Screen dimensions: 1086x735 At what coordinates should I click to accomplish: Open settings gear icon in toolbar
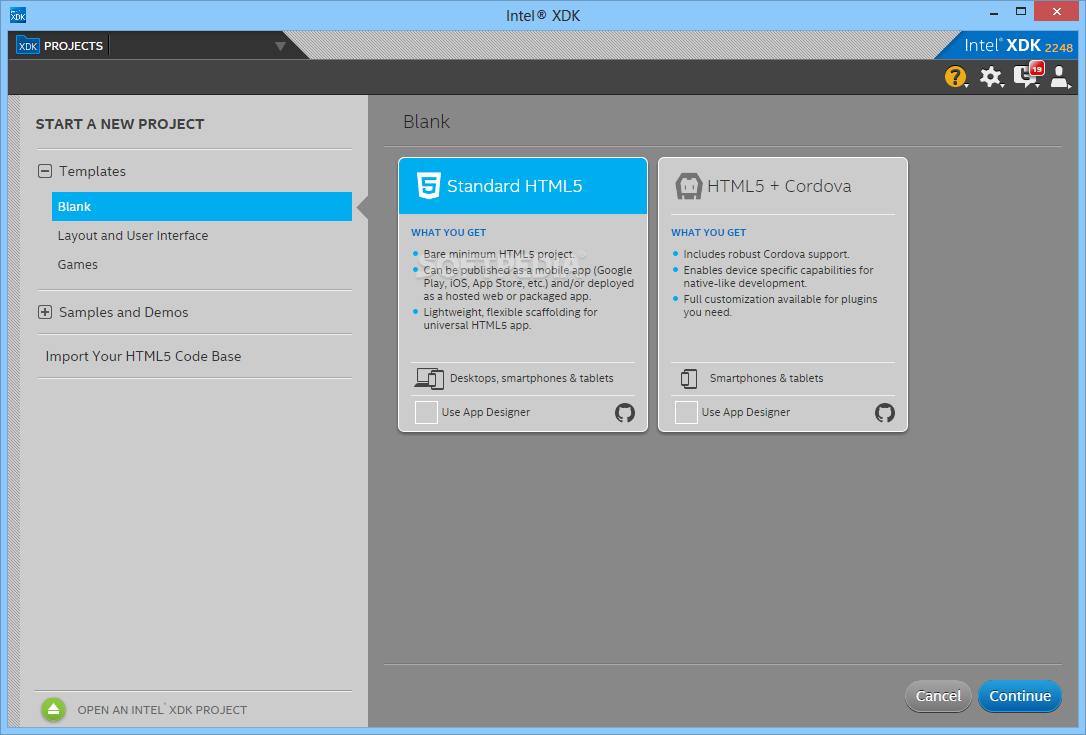990,76
